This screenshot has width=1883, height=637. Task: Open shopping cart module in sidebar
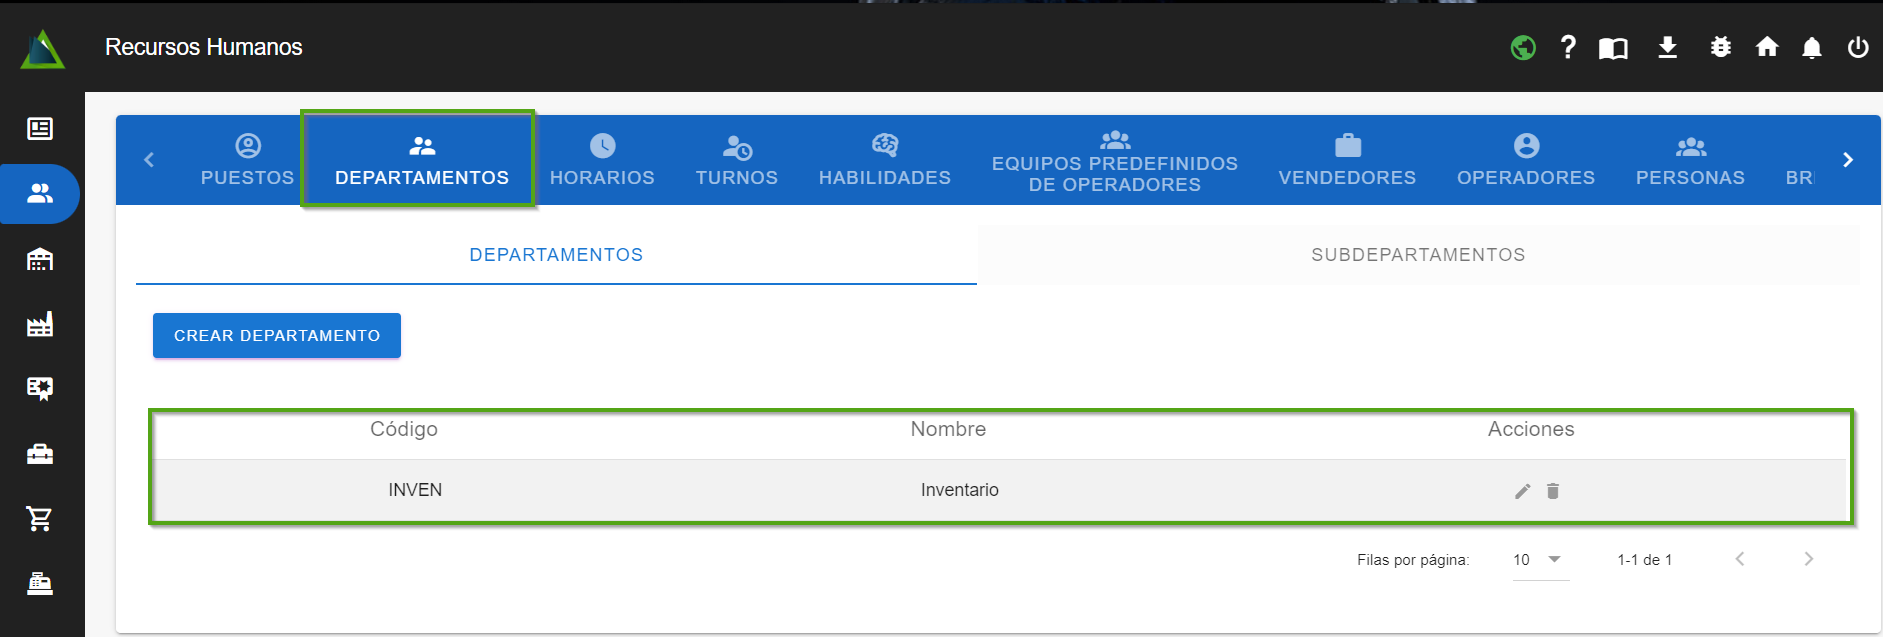(x=40, y=518)
